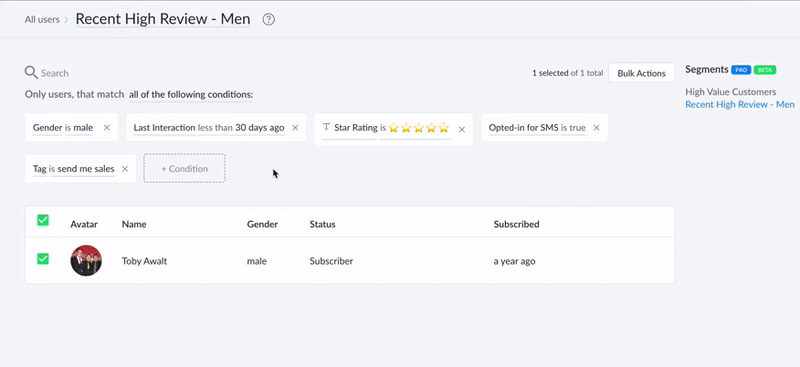Click the Segments heading

[x=707, y=69]
